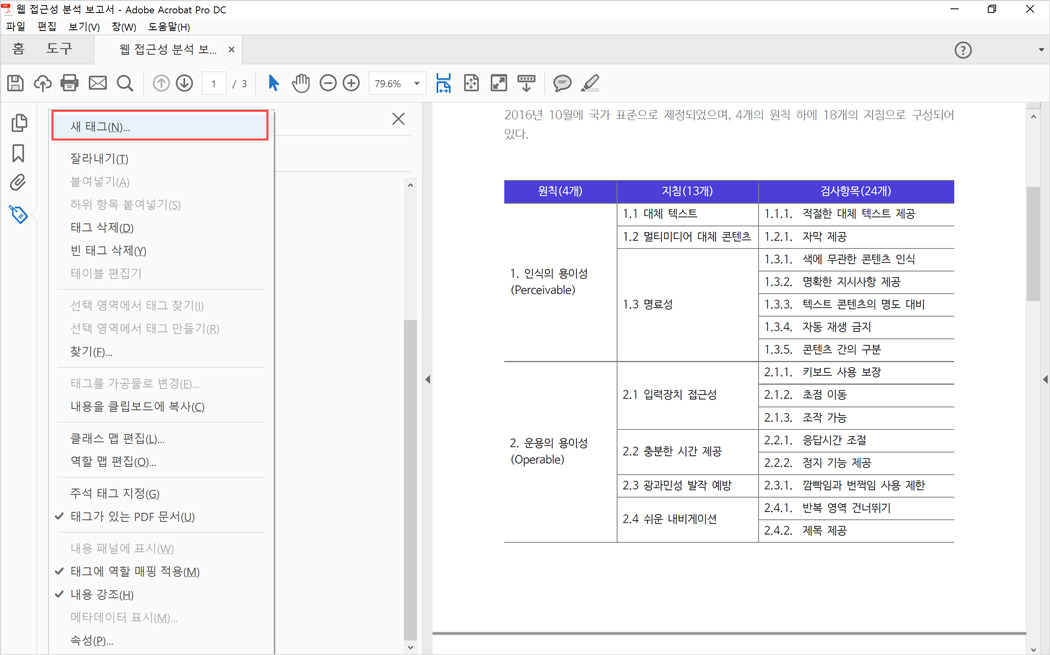Screen dimensions: 1050x655
Task: Select the Hand tool in the toolbar
Action: [301, 83]
